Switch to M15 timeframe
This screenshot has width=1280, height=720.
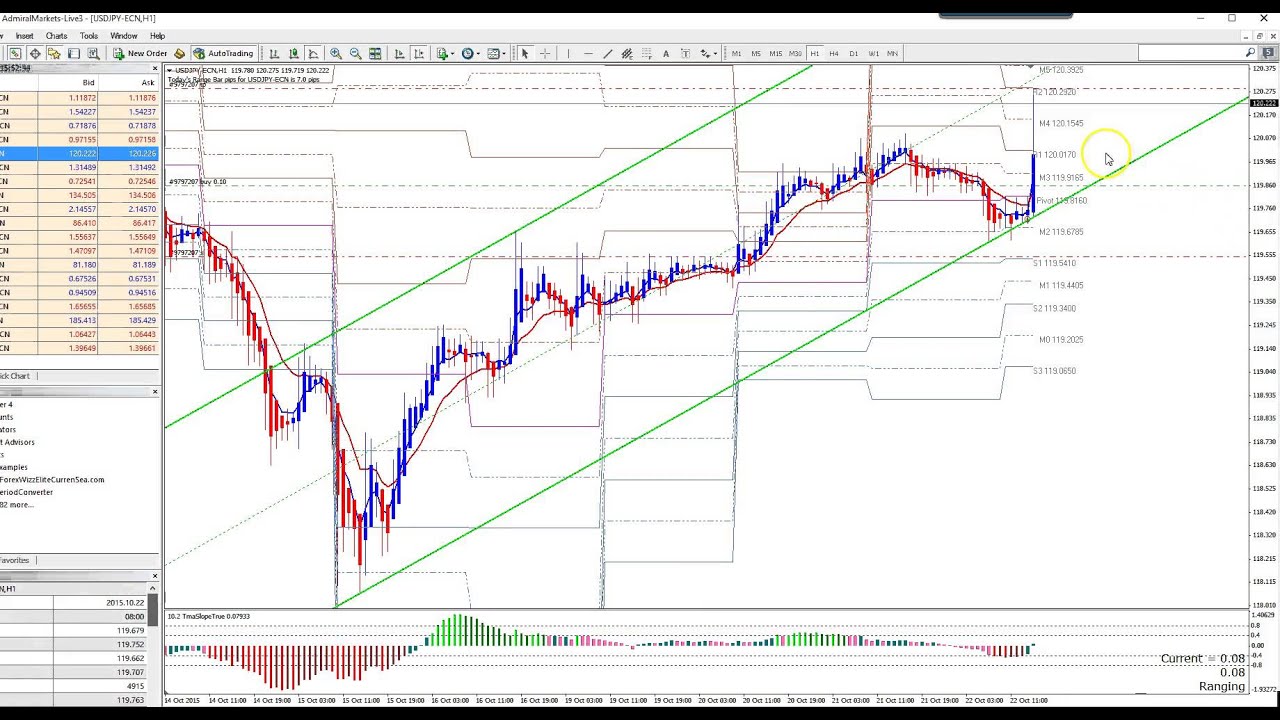(775, 53)
